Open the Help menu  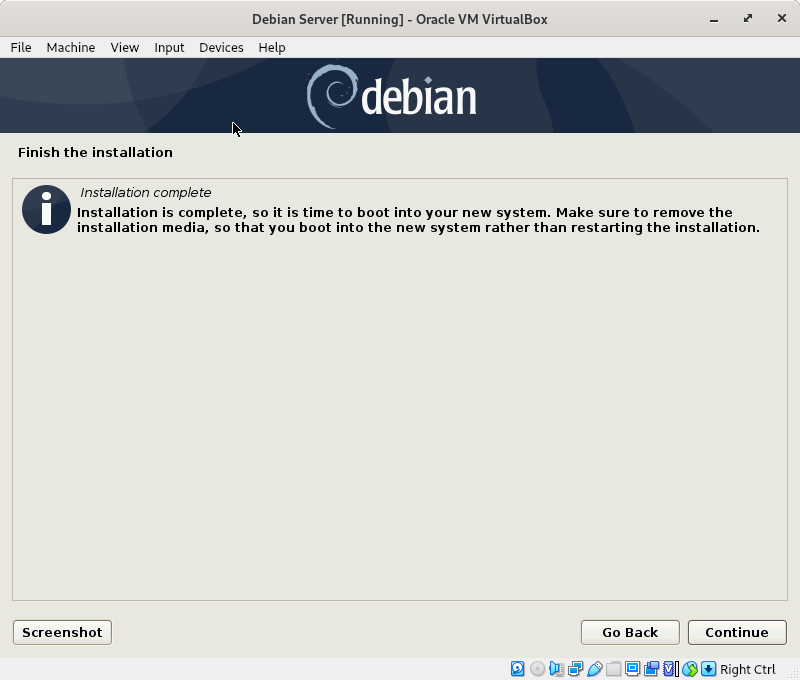pos(272,47)
